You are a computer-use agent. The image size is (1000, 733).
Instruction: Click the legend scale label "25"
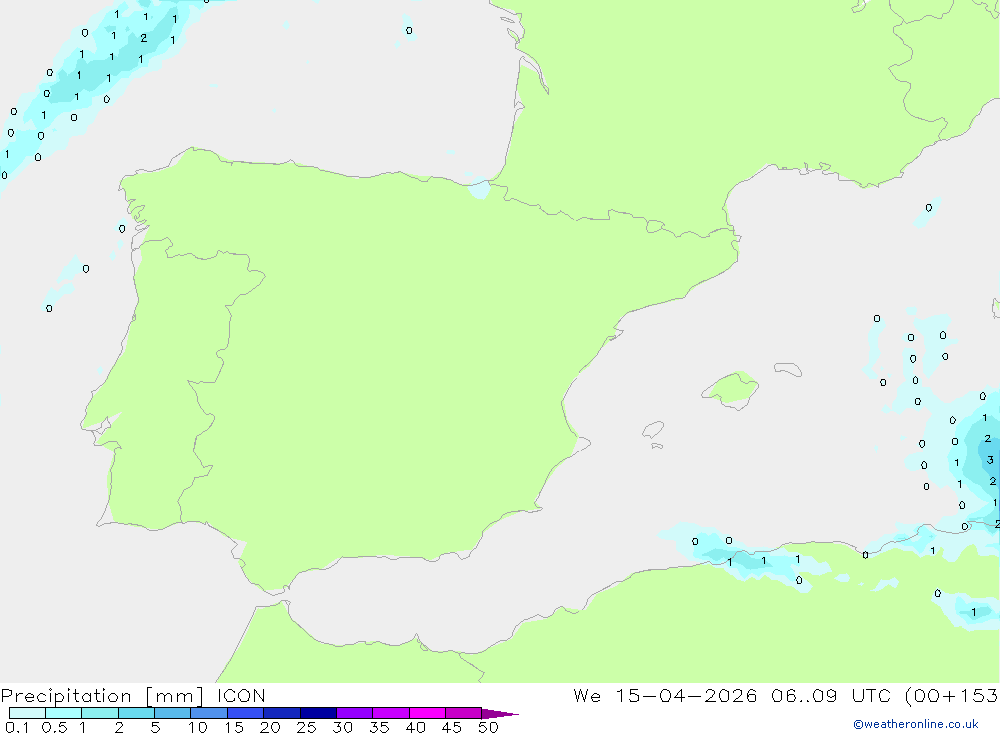point(306,727)
